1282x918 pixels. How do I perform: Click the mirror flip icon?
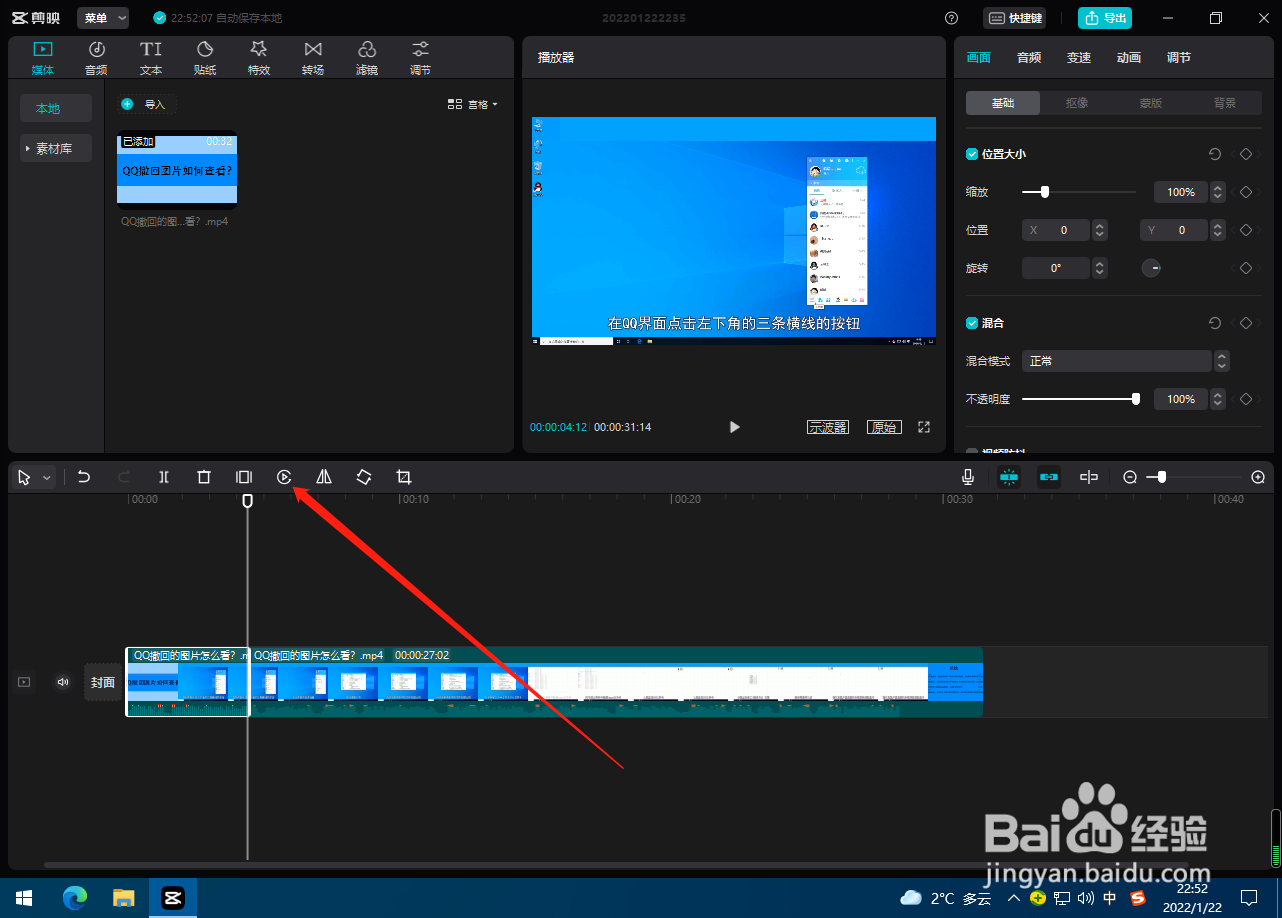click(x=324, y=477)
